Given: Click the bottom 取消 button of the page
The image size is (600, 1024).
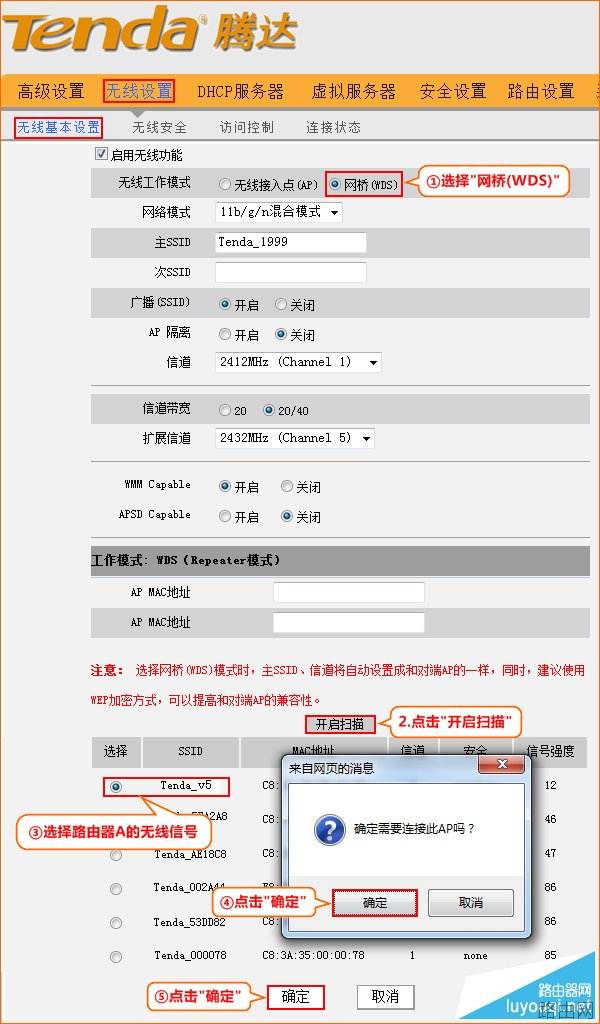Looking at the screenshot, I should tap(385, 997).
